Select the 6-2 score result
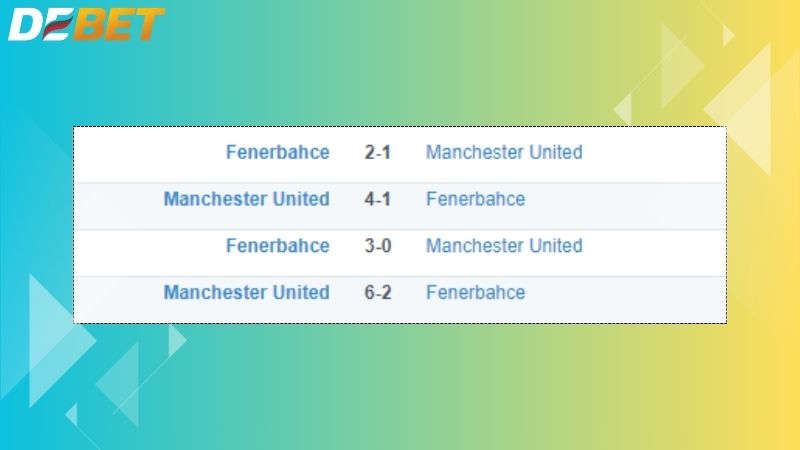 pos(377,293)
